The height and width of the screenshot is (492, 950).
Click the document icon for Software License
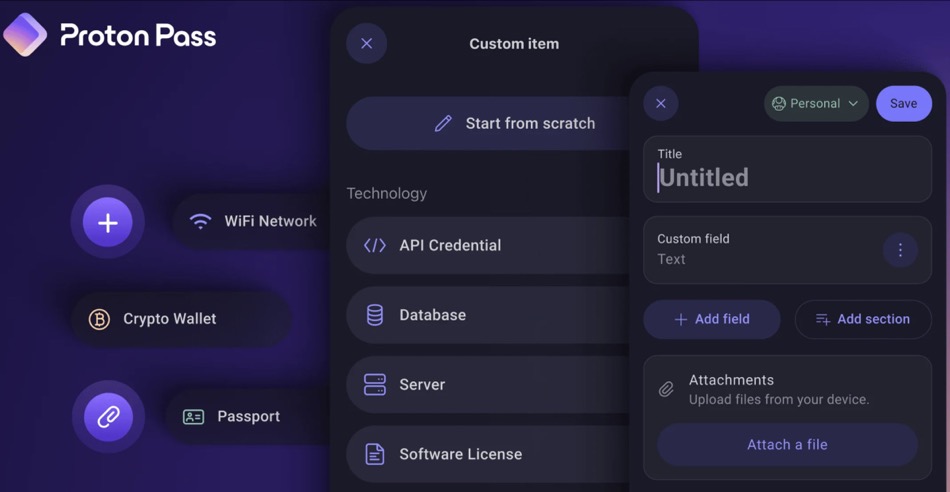pos(374,454)
